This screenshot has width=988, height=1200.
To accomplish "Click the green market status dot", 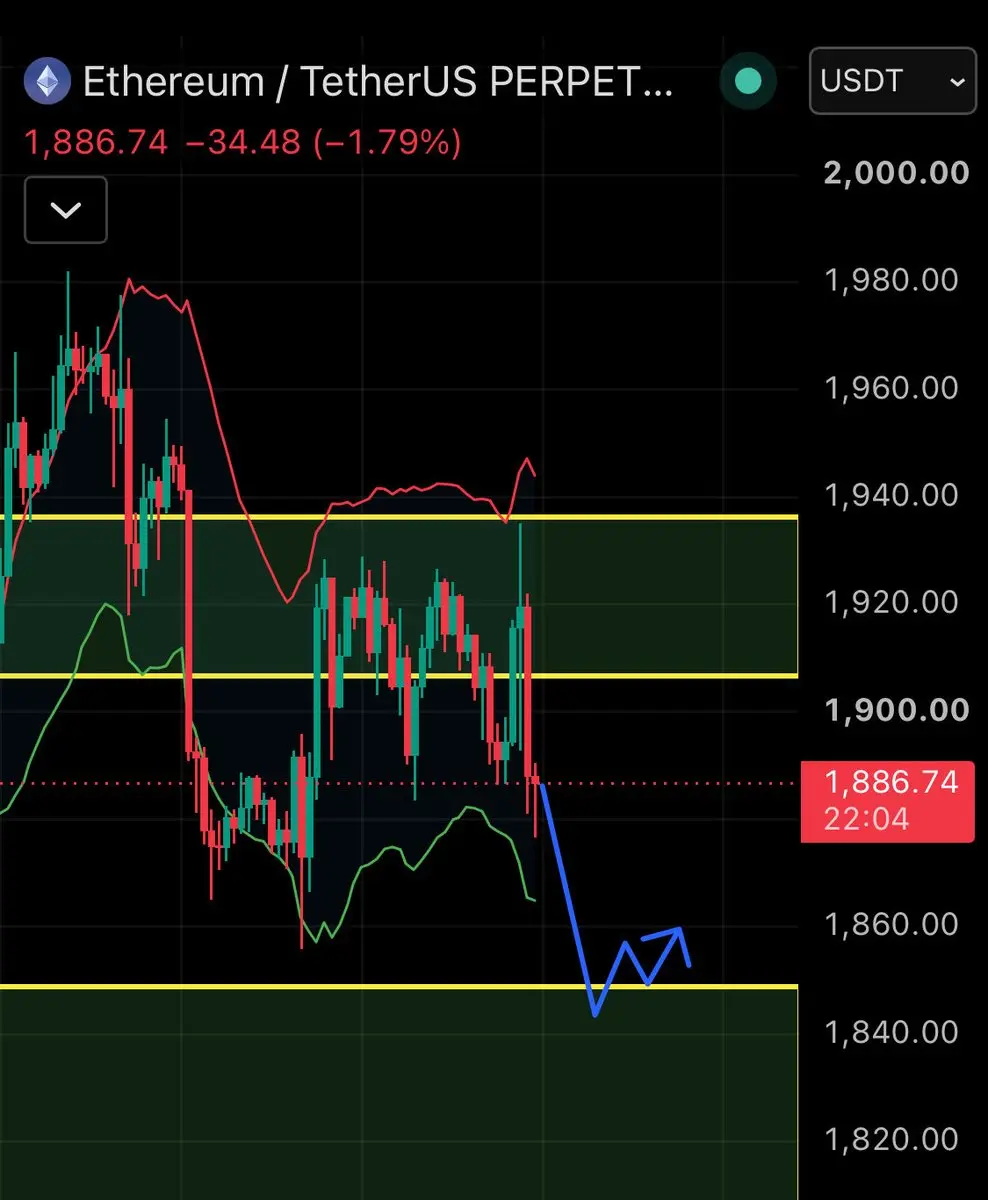I will [747, 82].
